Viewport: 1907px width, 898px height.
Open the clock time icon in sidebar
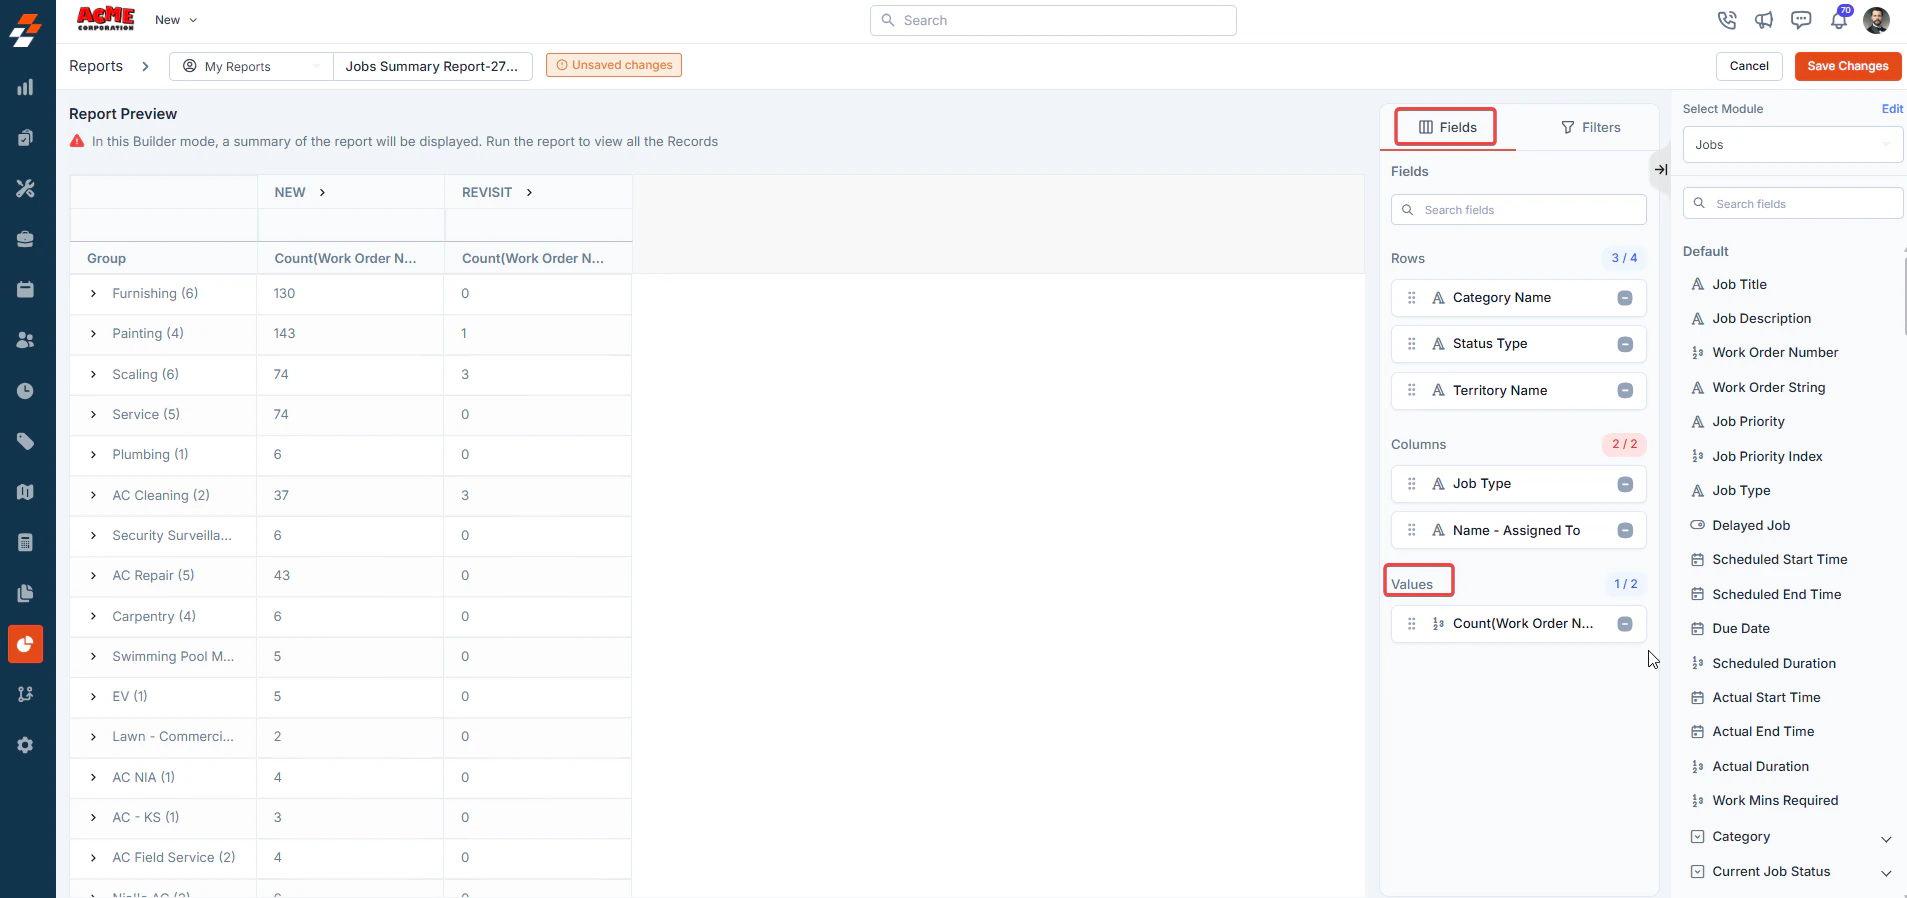[26, 391]
